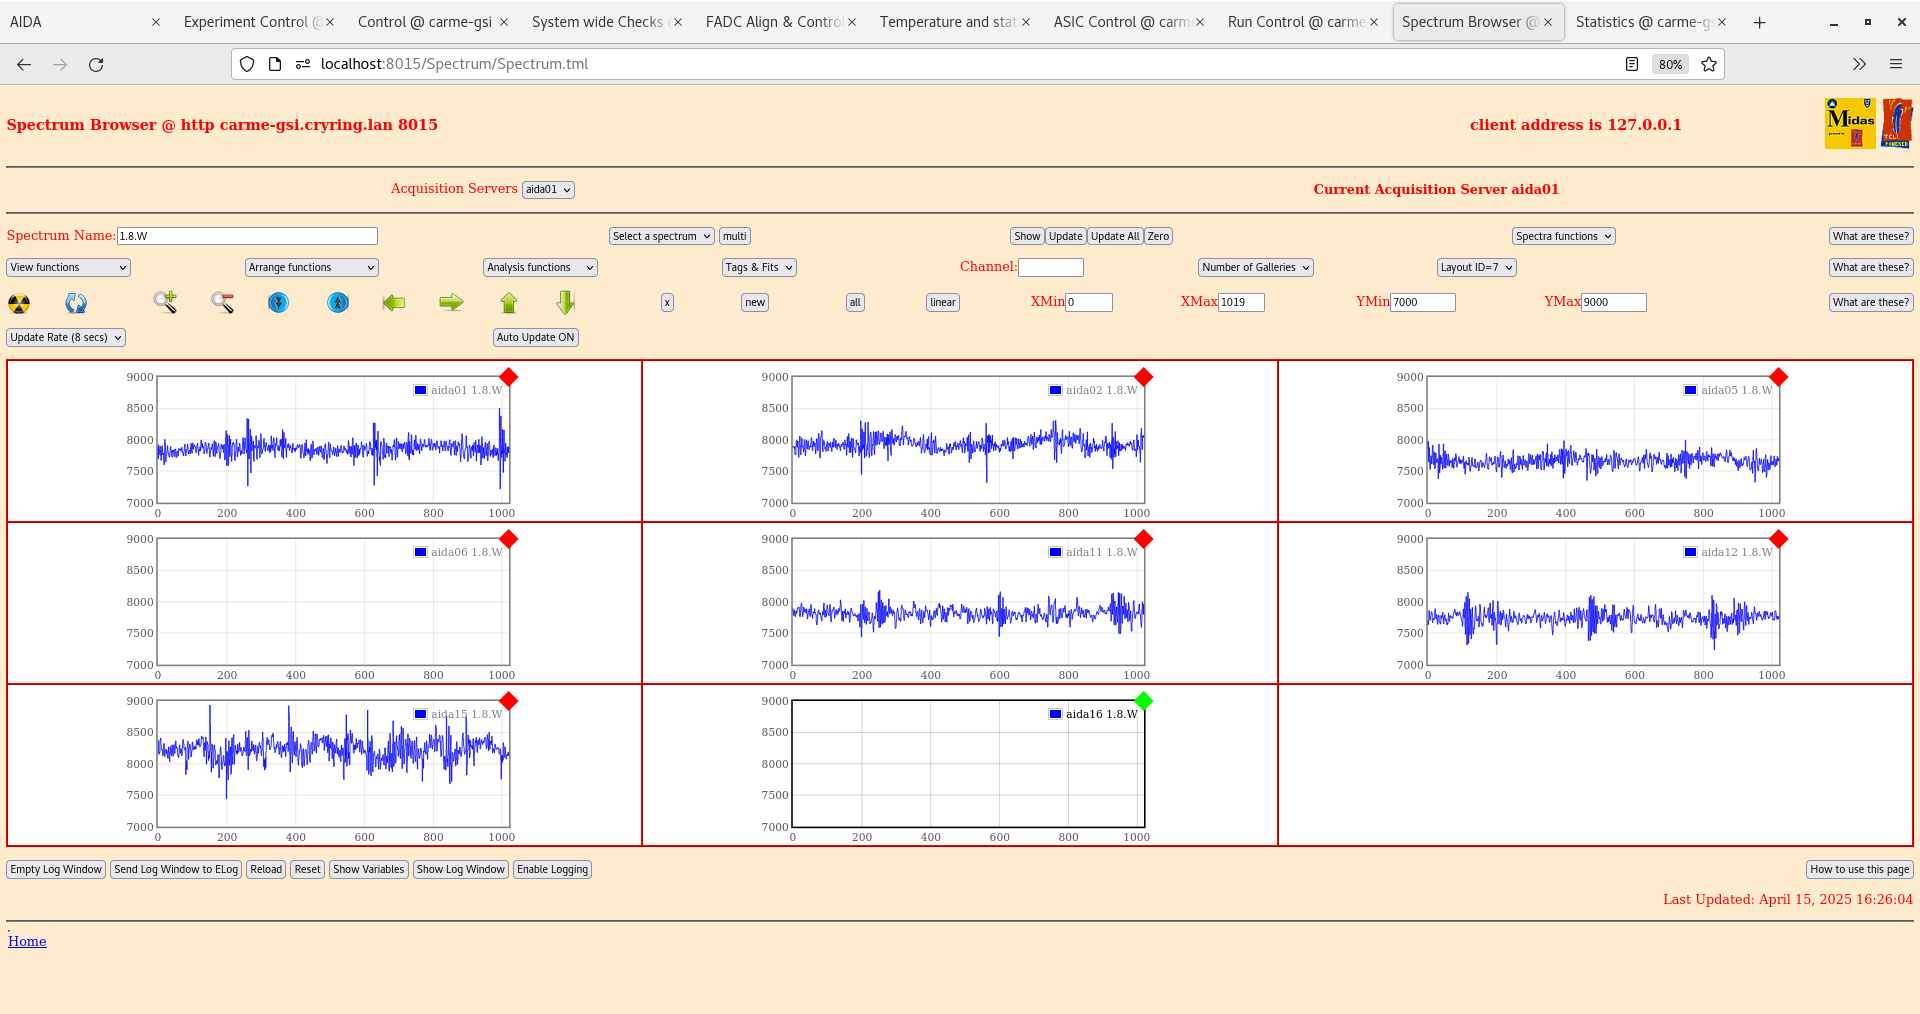The width and height of the screenshot is (1920, 1014).
Task: Open the Number of Galleries dropdown
Action: 1256,267
